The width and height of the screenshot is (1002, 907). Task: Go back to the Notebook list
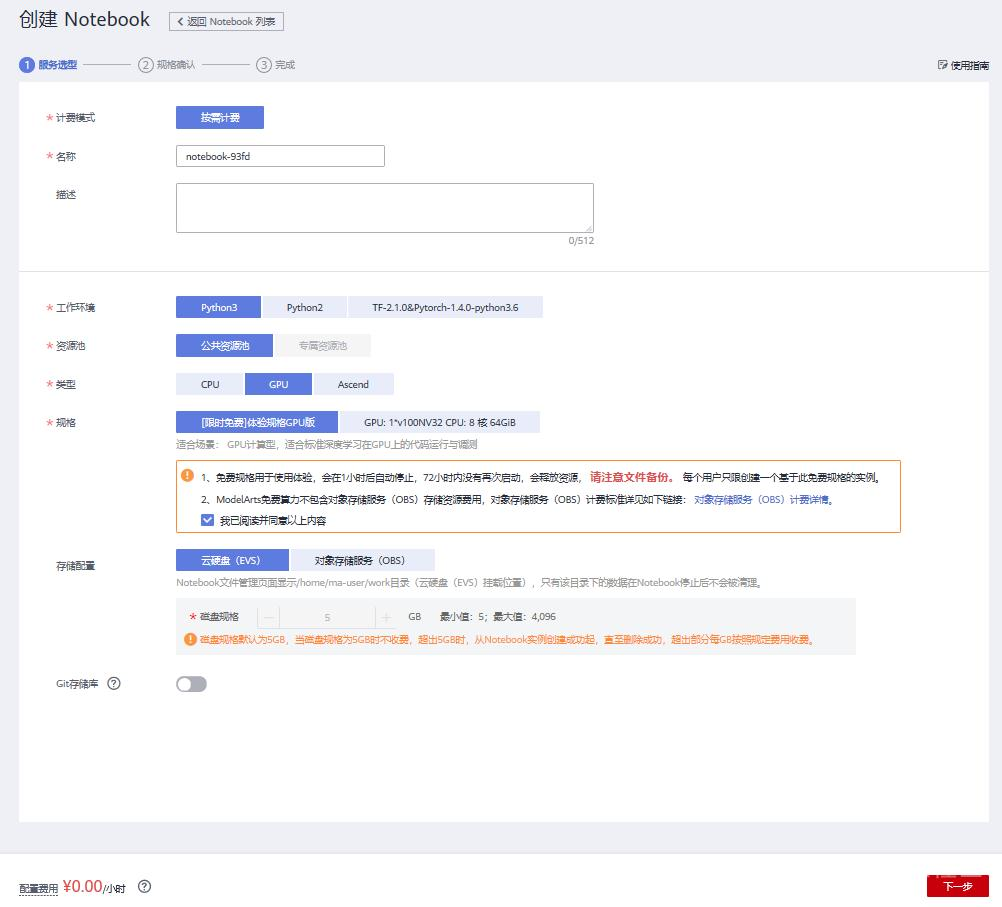click(226, 21)
